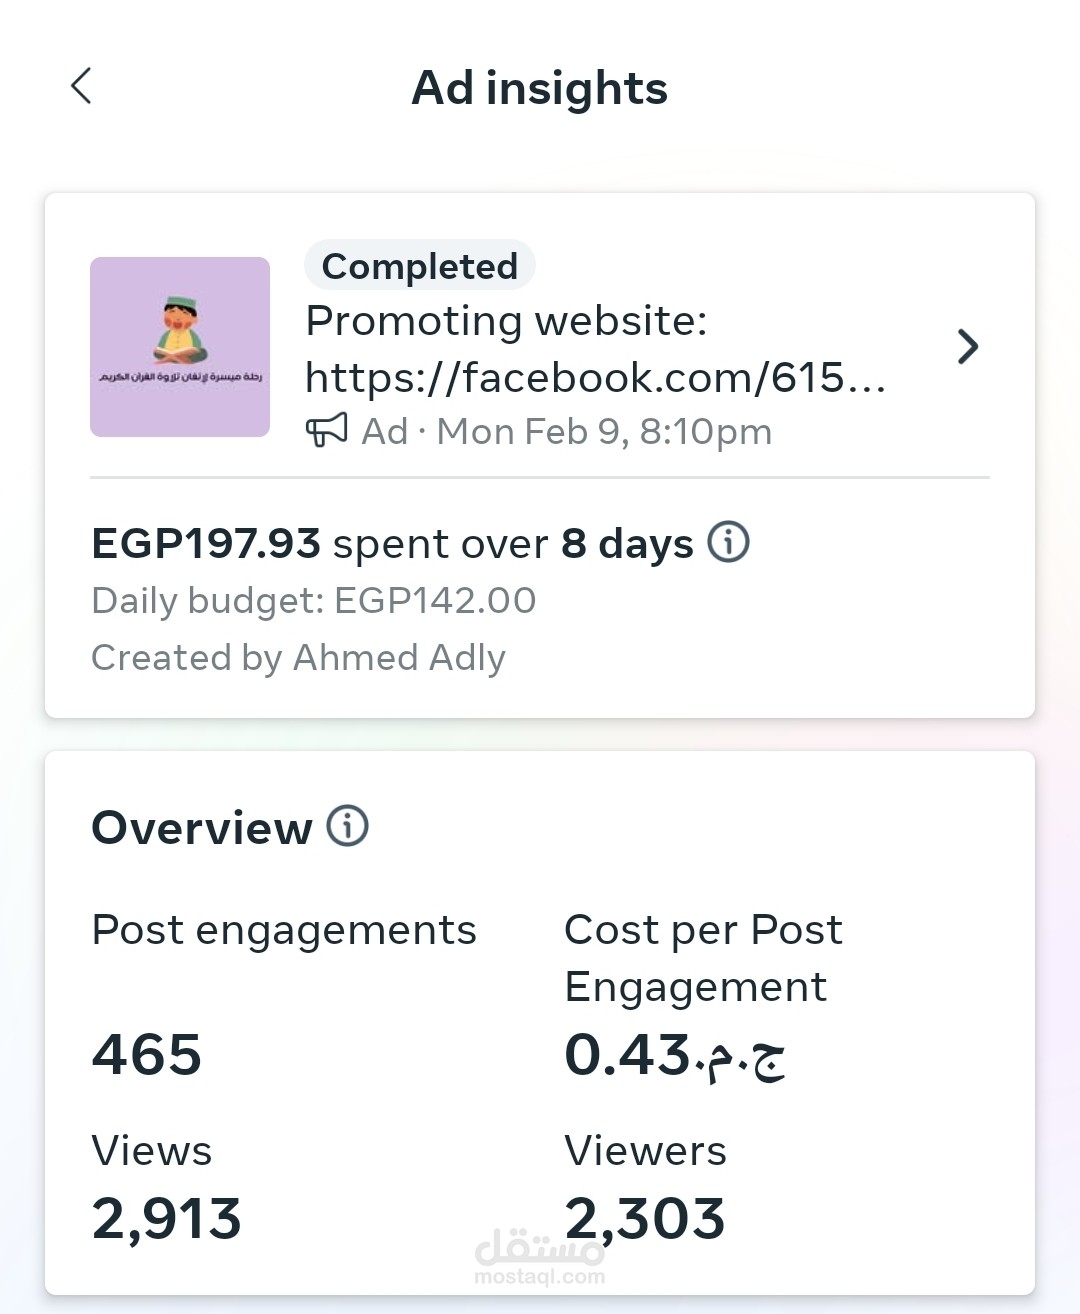Tap the Completed status badge
1080x1314 pixels.
tap(420, 266)
